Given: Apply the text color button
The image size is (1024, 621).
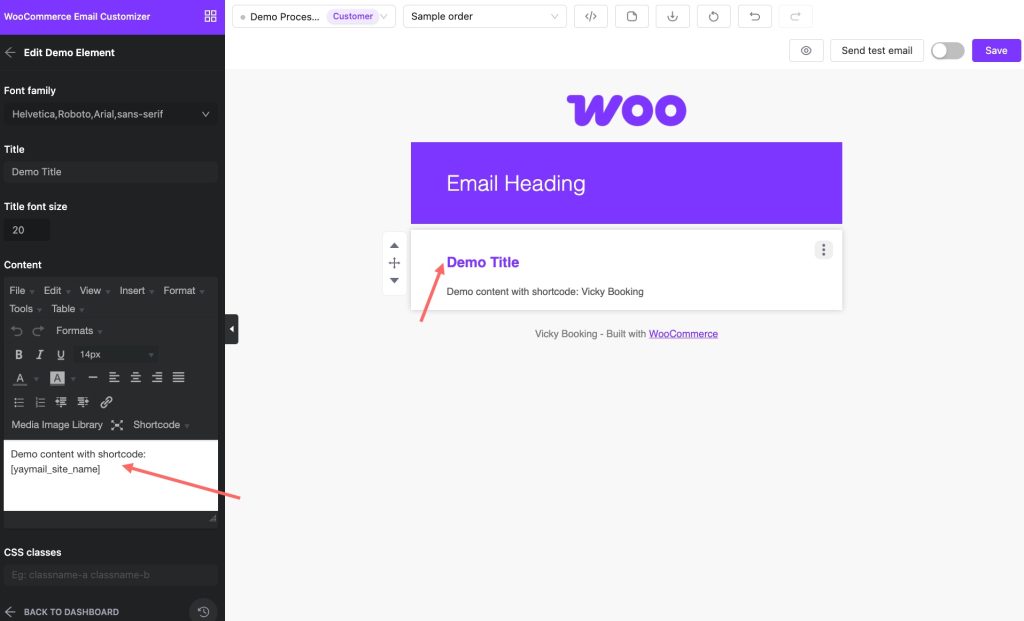Looking at the screenshot, I should 20,378.
